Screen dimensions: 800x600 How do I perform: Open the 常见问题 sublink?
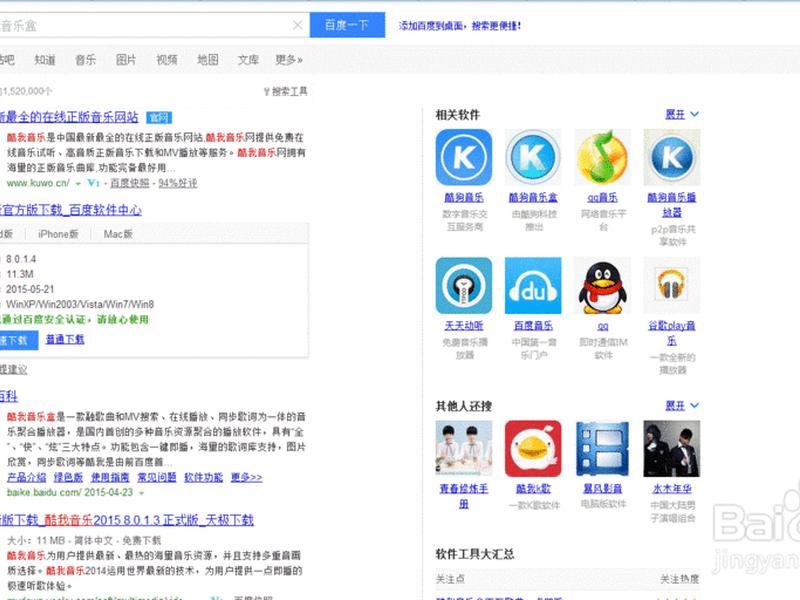(157, 477)
